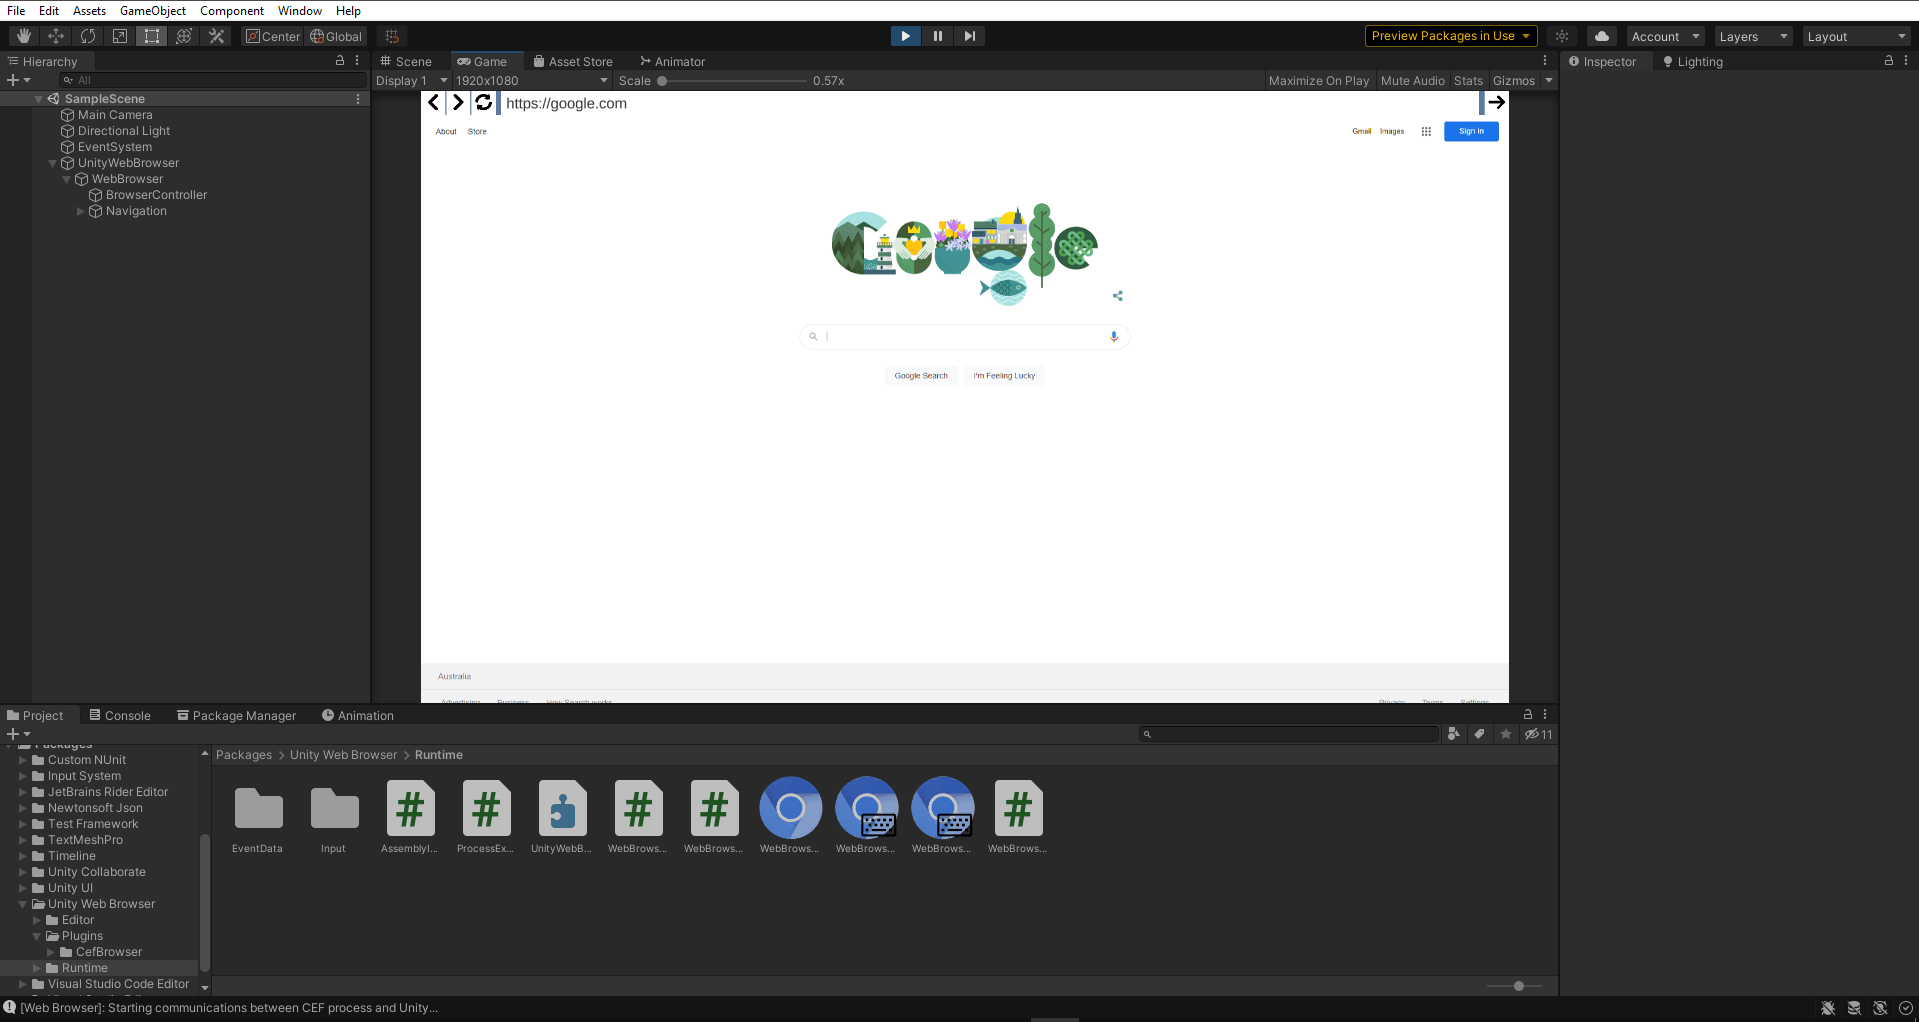Switch to the Scale tool

120,36
